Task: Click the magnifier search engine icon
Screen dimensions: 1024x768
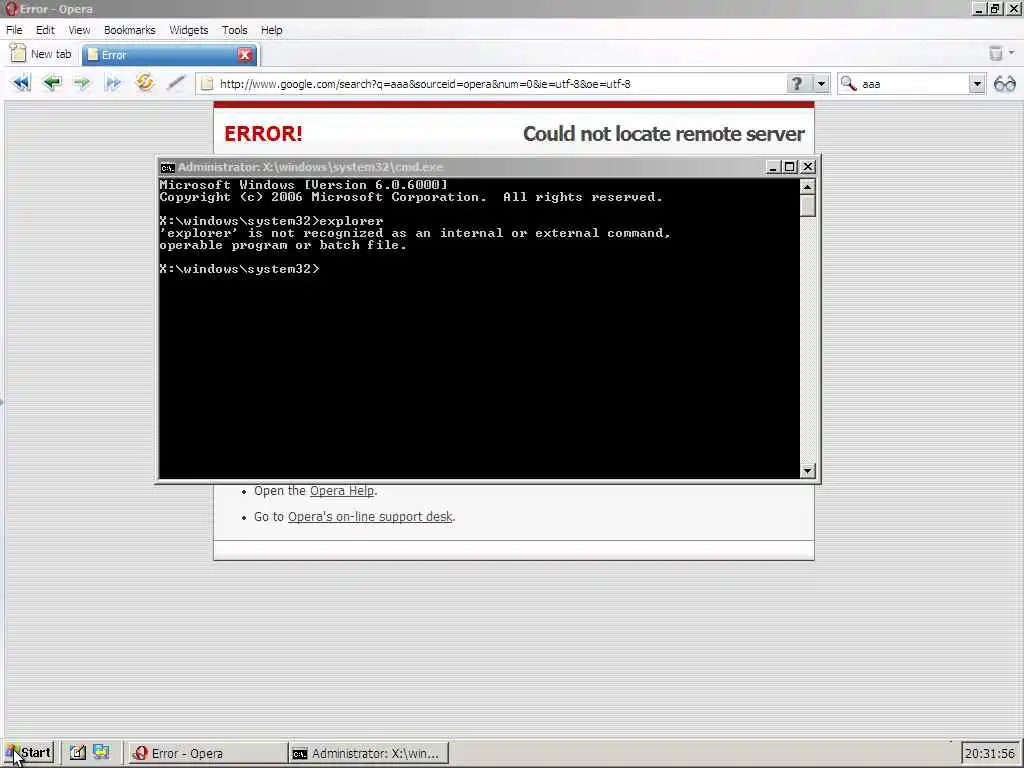Action: point(848,84)
